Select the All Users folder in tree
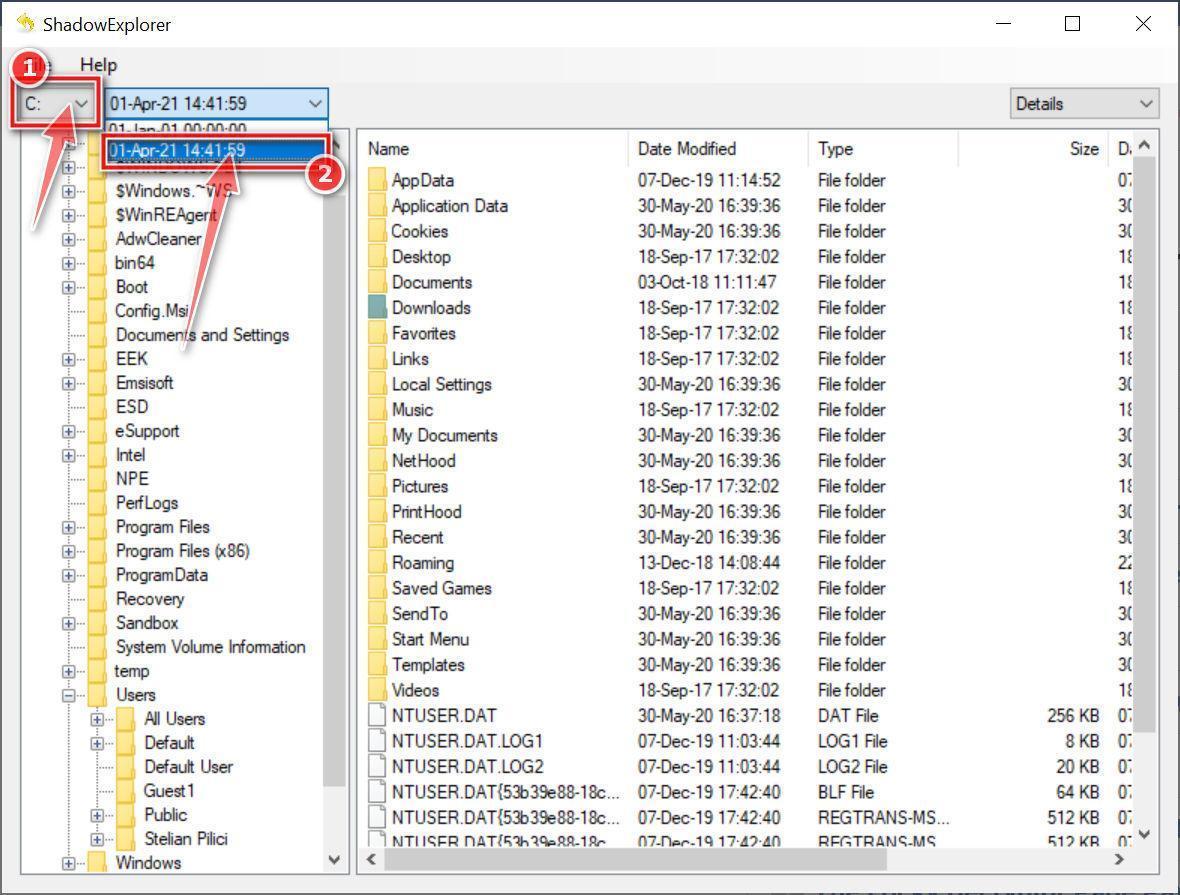 [x=175, y=719]
